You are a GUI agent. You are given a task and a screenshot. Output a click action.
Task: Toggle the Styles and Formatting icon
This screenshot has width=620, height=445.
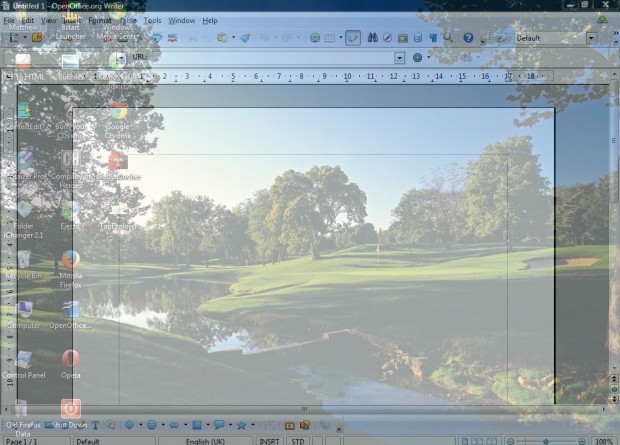tap(501, 38)
